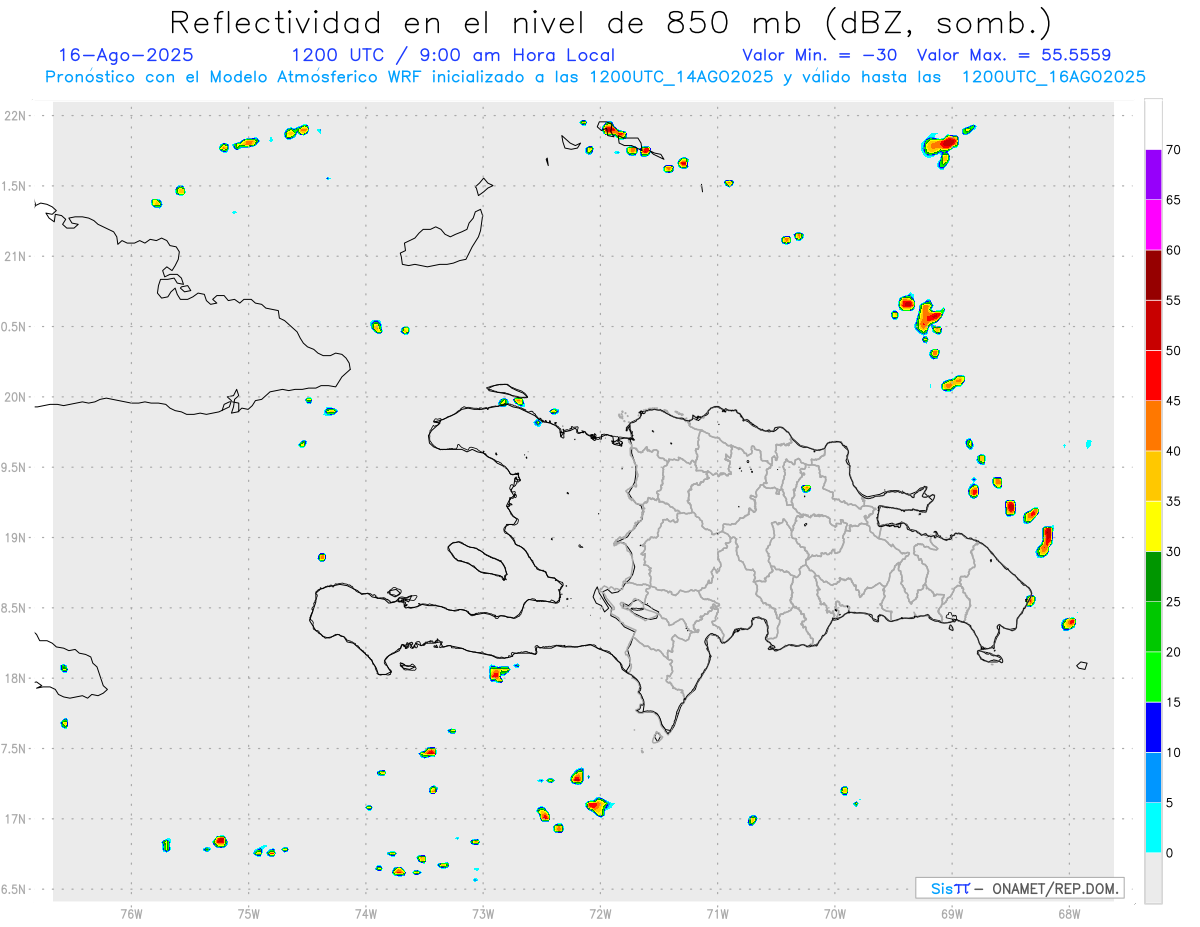1200x927 pixels.
Task: Click the colorbar value label '70'
Action: [x=1173, y=150]
